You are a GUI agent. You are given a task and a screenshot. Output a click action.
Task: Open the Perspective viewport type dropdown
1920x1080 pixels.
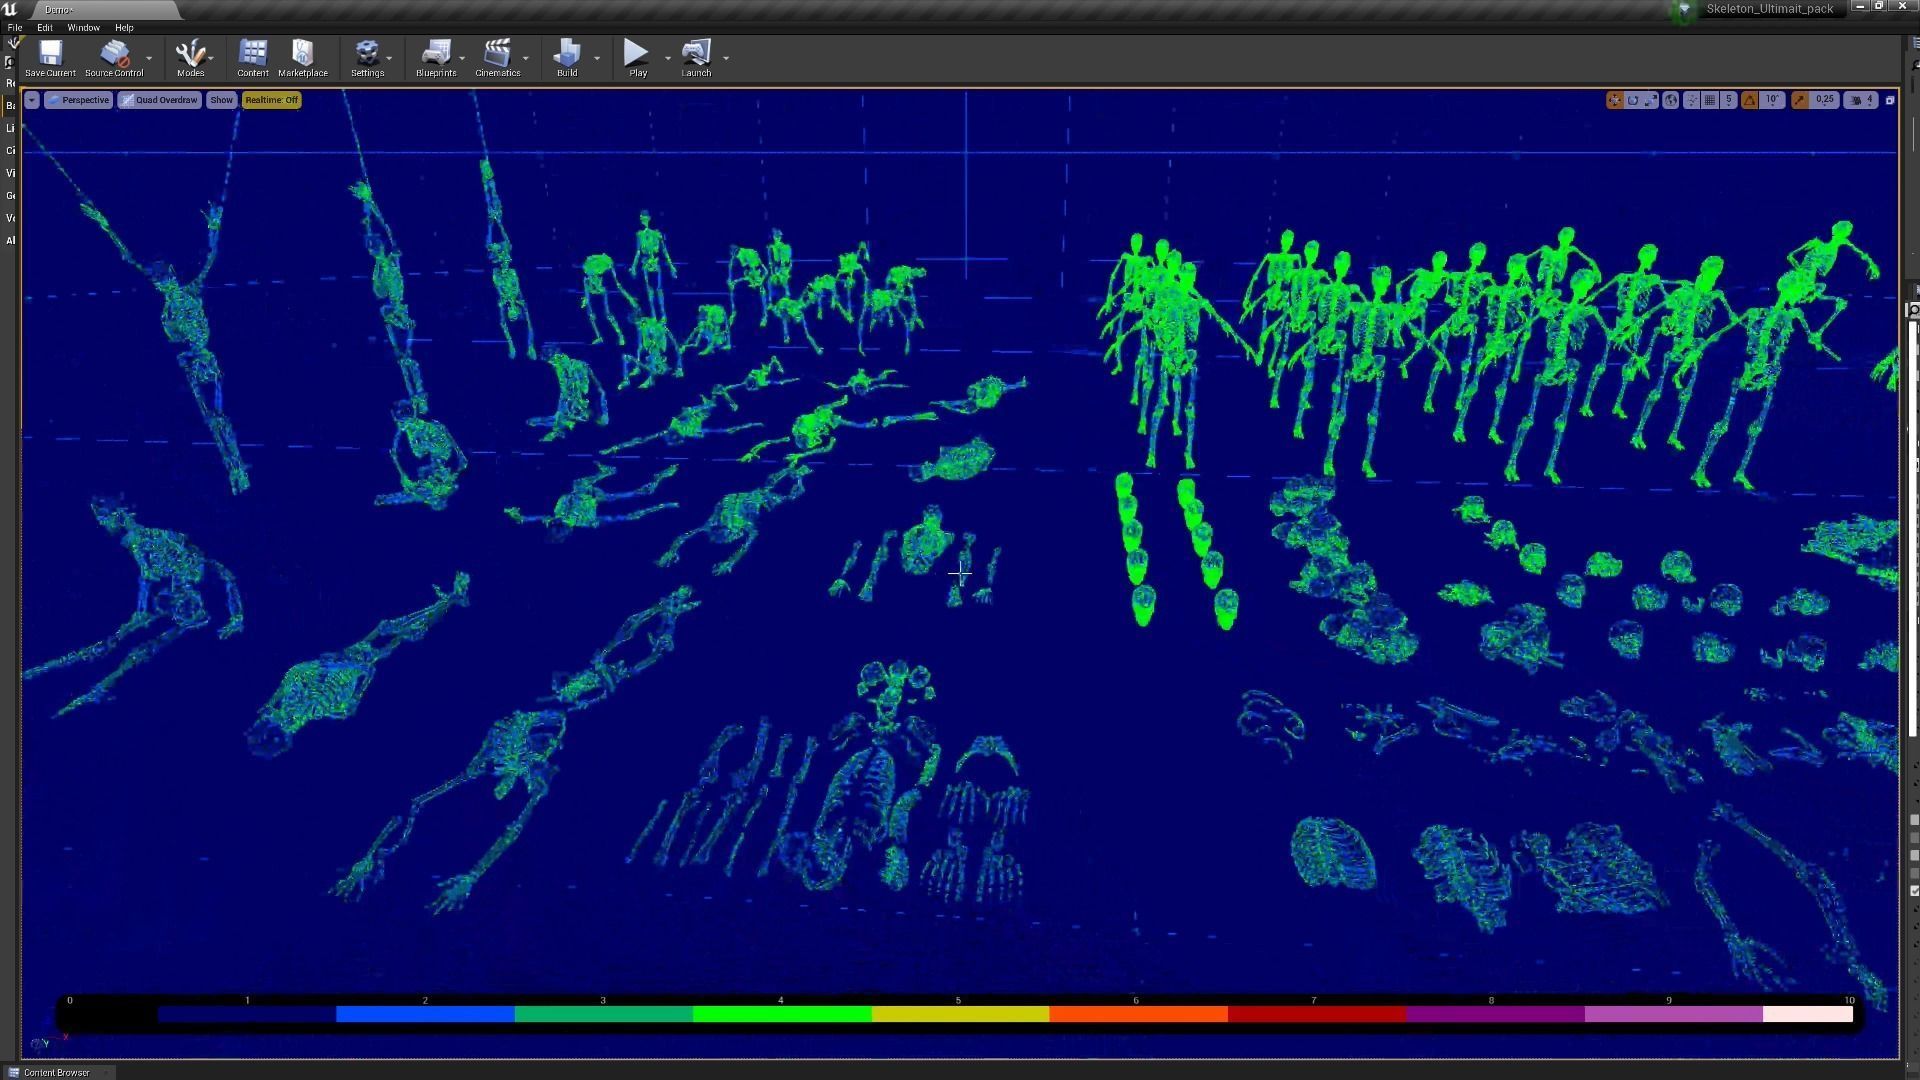tap(78, 100)
